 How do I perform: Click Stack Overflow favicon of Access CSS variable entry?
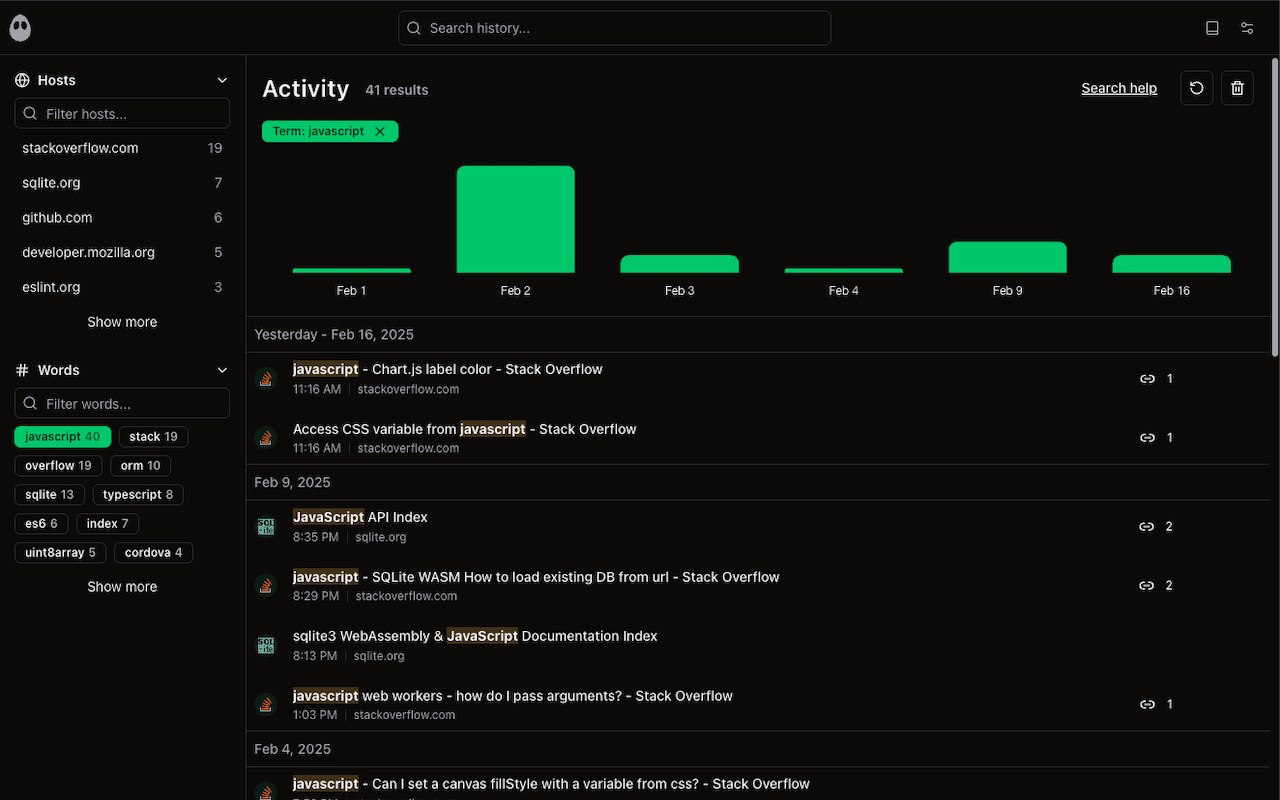[266, 438]
